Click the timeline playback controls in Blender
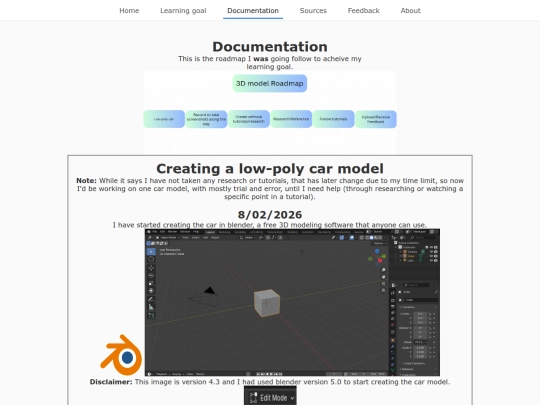The image size is (540, 405). [270, 374]
